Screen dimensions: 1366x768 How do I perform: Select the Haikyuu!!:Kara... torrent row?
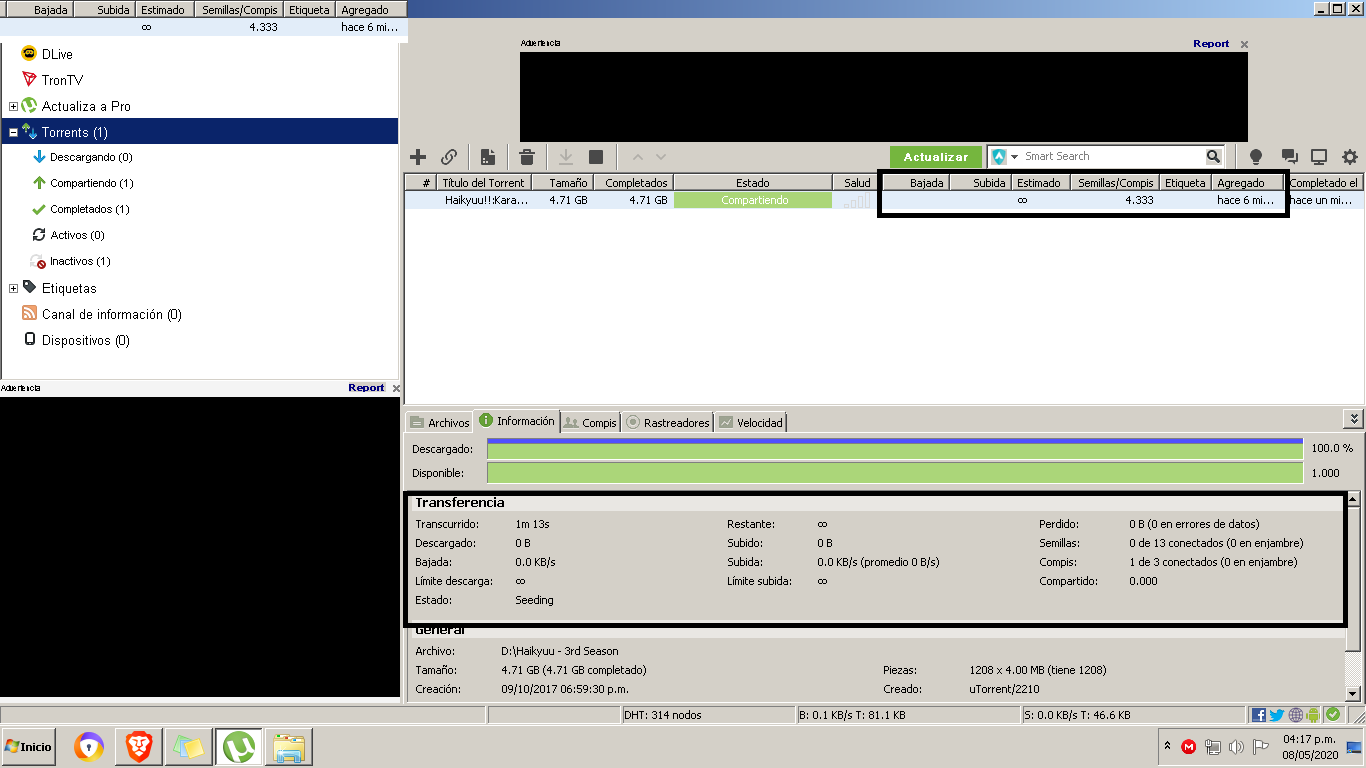point(883,200)
